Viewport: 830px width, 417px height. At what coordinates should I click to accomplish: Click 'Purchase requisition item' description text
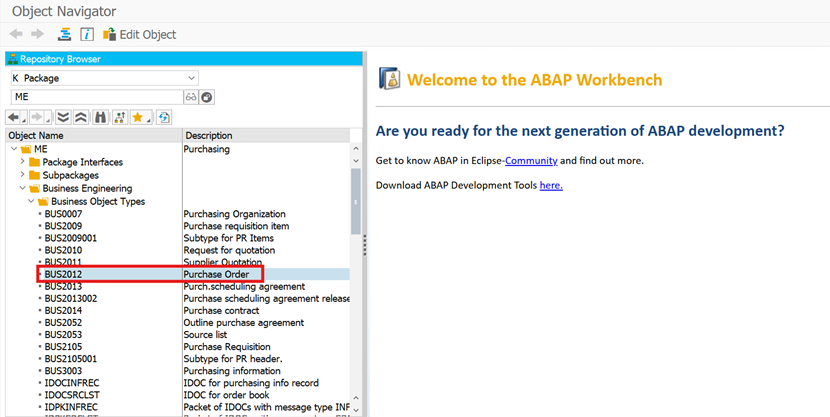[x=236, y=226]
